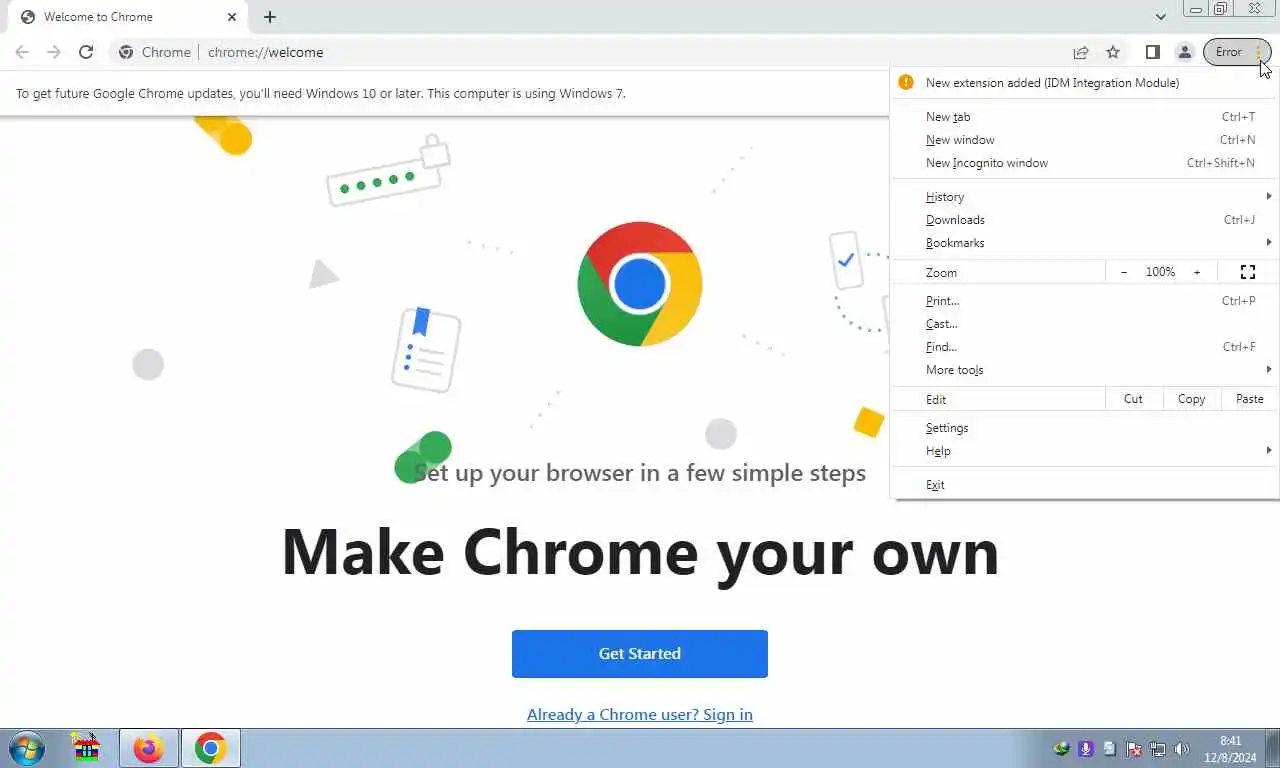The height and width of the screenshot is (768, 1280).
Task: Open New extension added IDM notification
Action: [1084, 83]
